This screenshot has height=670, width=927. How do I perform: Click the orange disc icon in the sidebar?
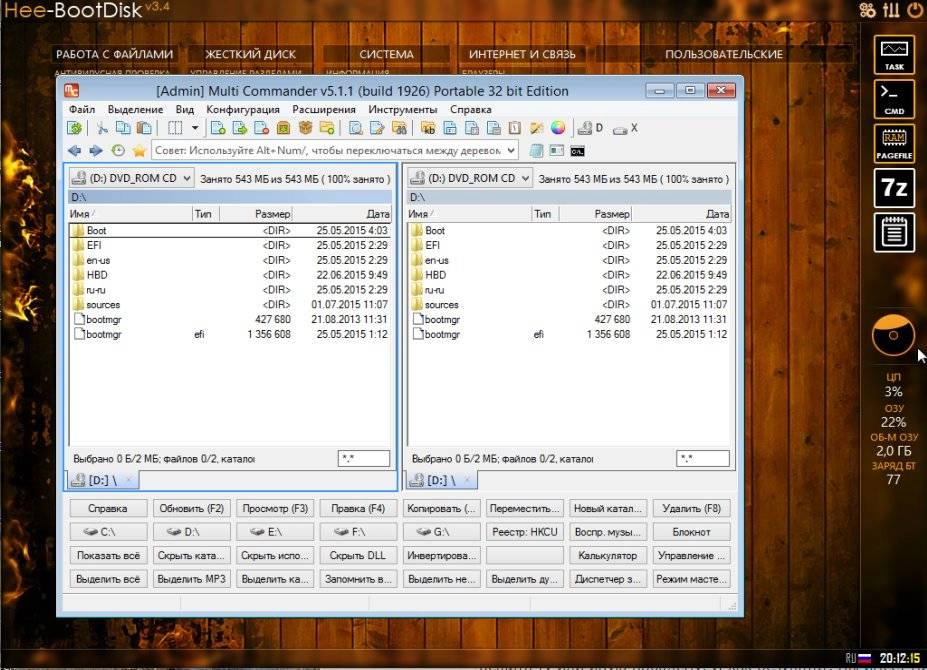893,335
